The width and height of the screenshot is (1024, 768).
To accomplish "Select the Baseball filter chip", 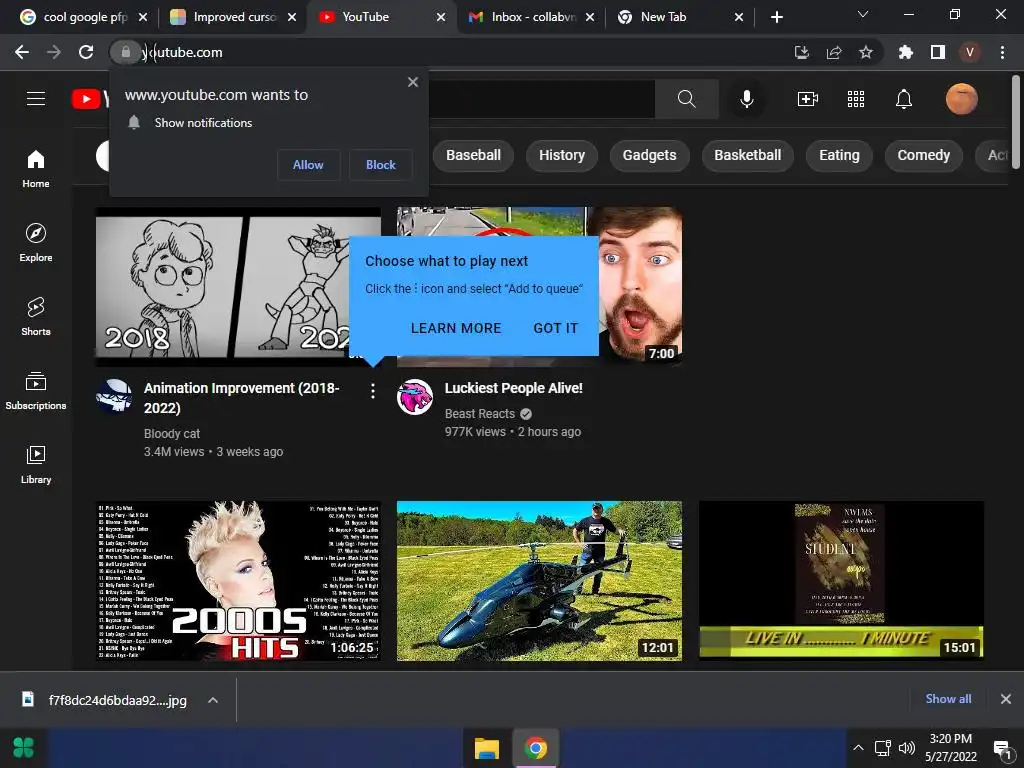I will pos(473,155).
